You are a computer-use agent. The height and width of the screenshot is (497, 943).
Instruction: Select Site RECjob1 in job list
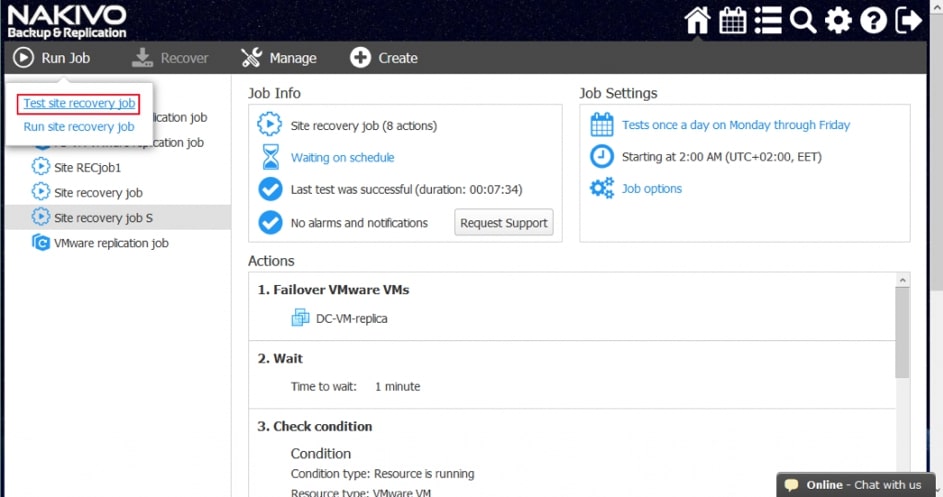click(x=87, y=167)
